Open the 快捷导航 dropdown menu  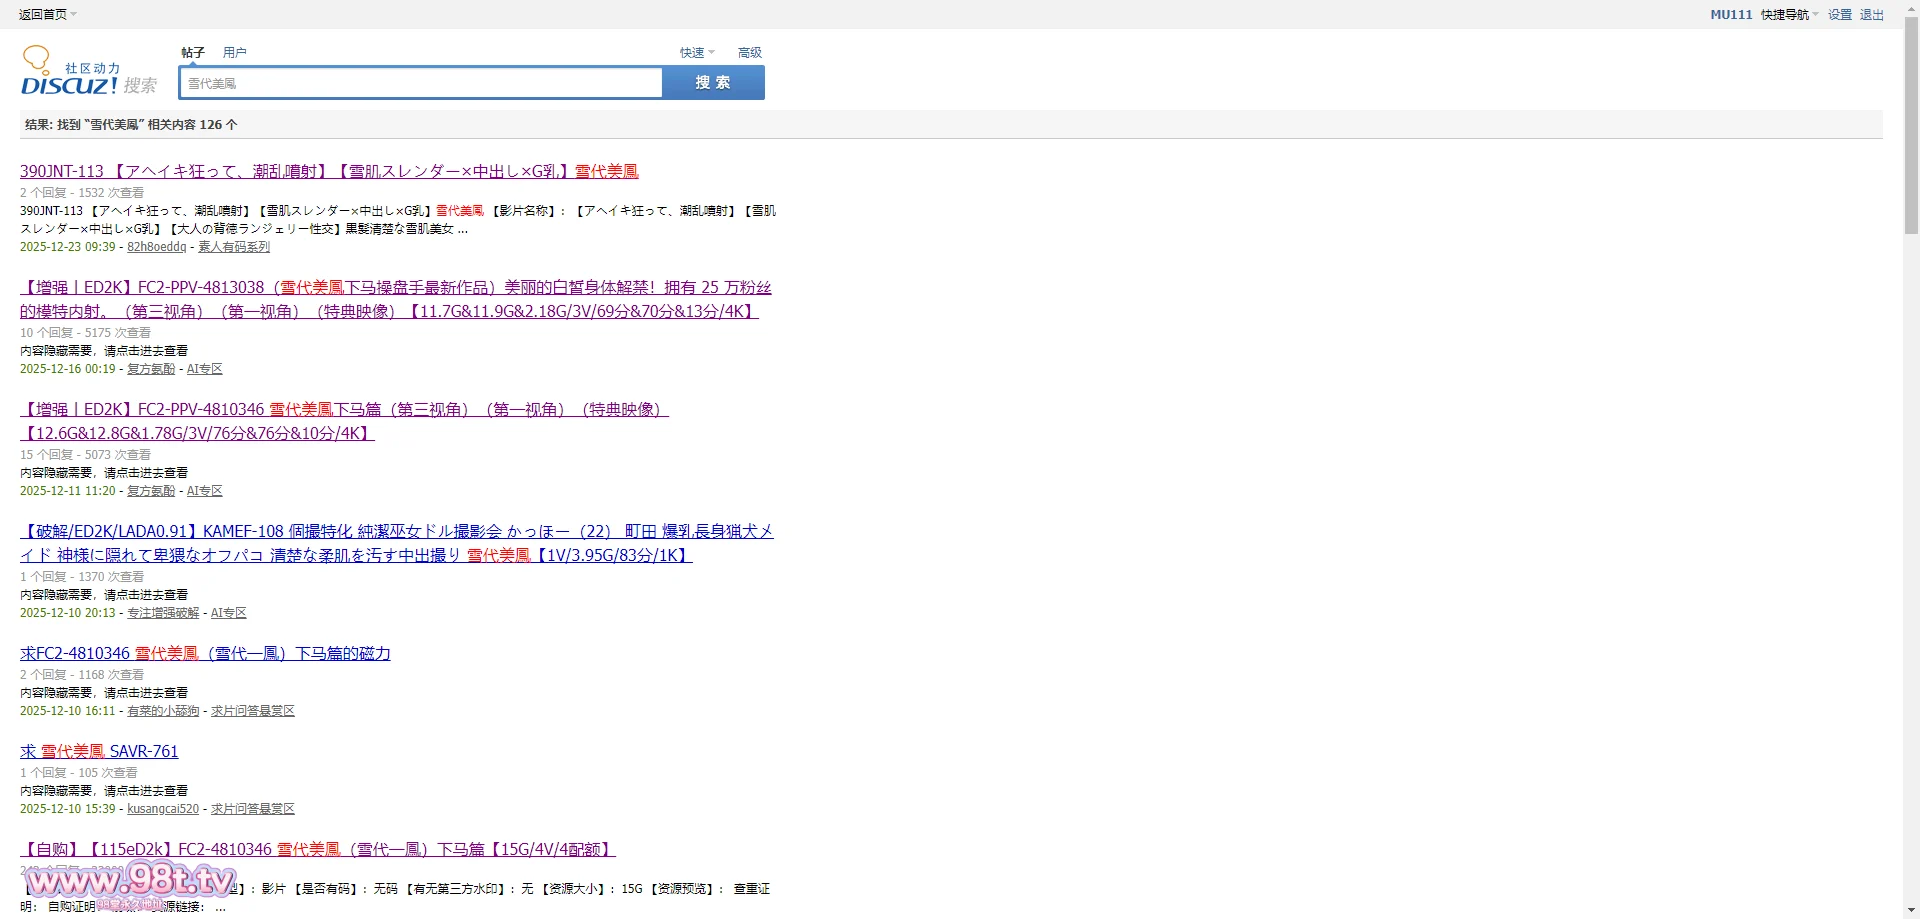tap(1789, 14)
